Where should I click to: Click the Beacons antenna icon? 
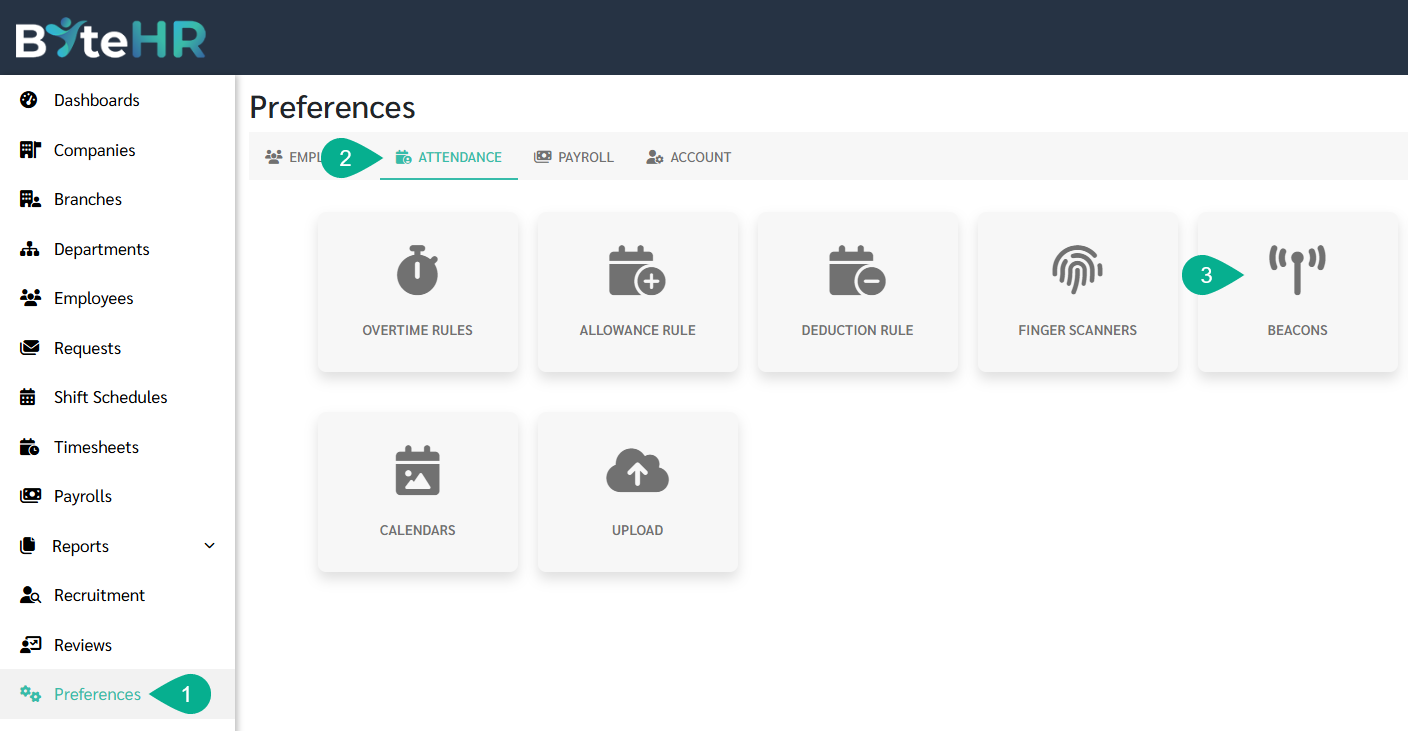pyautogui.click(x=1297, y=270)
